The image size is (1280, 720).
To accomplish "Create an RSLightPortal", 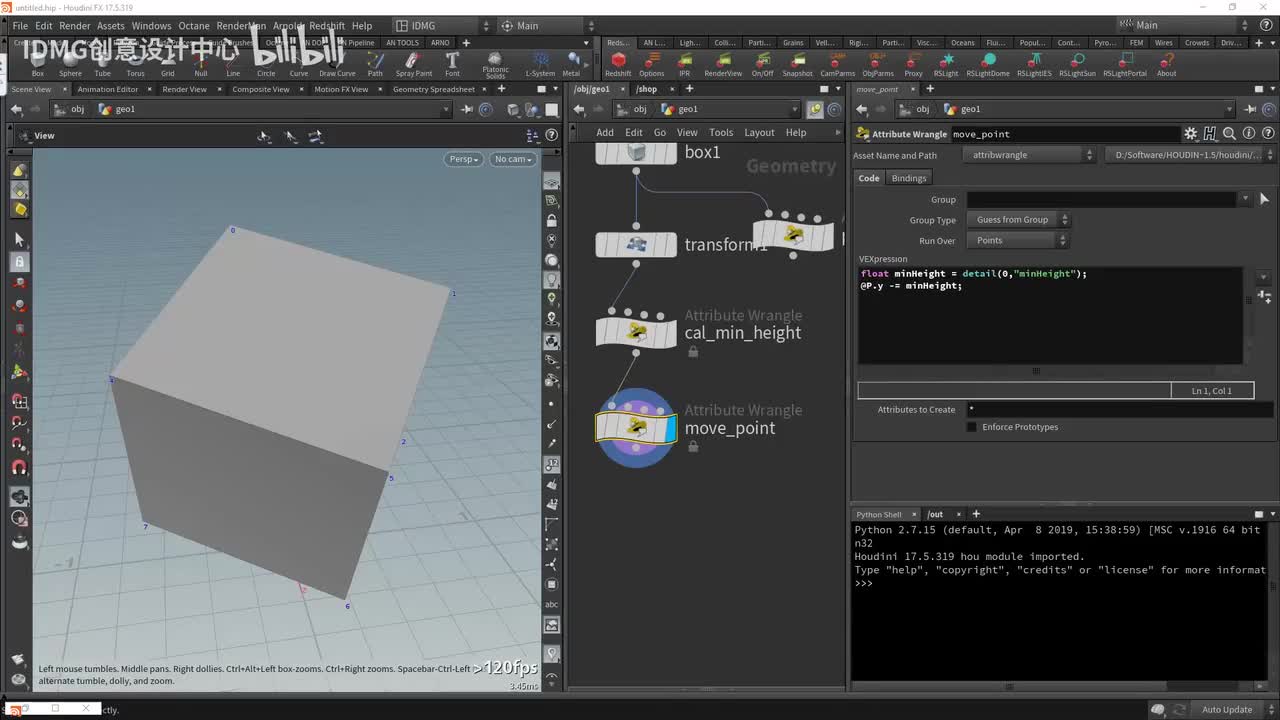I will coord(1125,66).
